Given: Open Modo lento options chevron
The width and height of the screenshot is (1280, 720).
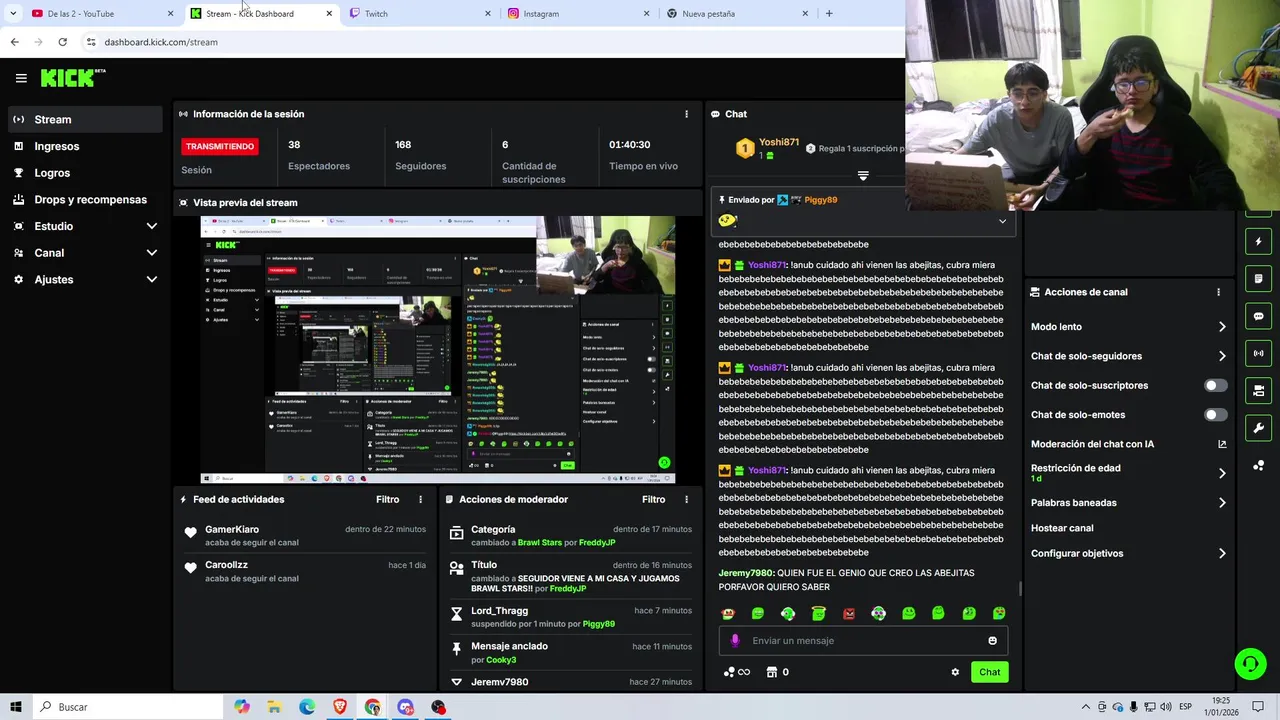Looking at the screenshot, I should (1222, 327).
